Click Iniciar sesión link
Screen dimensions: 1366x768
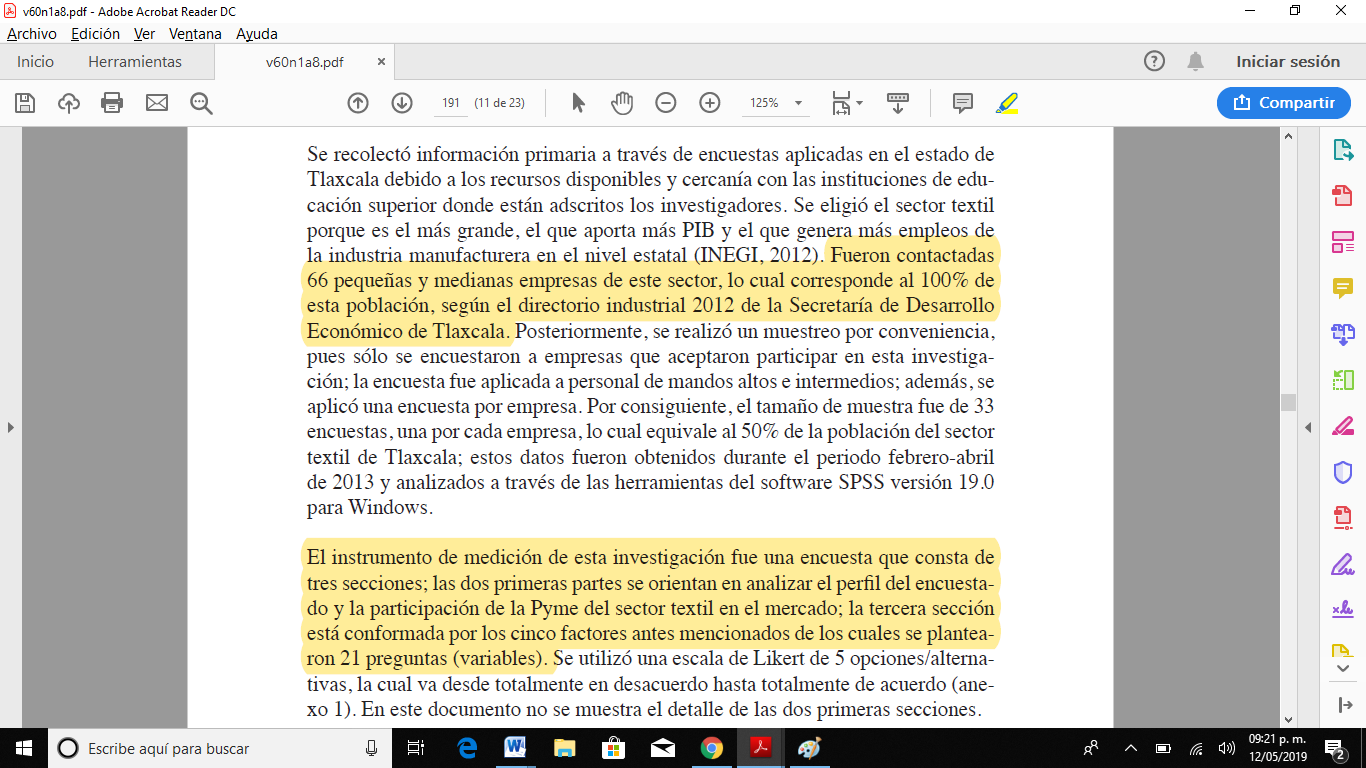1287,62
